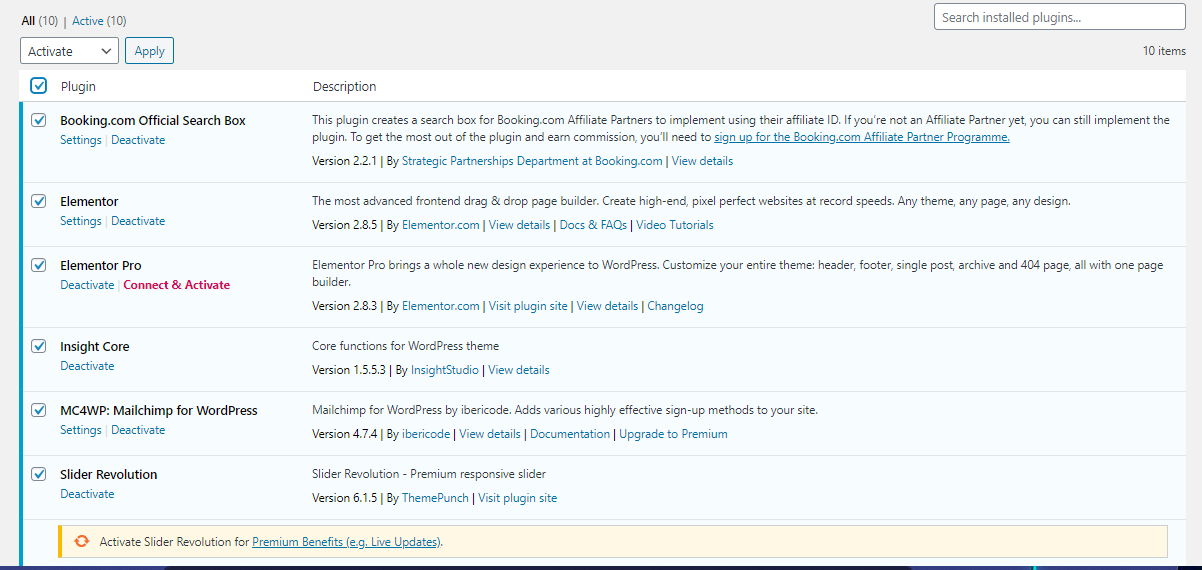This screenshot has width=1202, height=570.
Task: Click the Slider Revolution plugin name
Action: tap(109, 474)
